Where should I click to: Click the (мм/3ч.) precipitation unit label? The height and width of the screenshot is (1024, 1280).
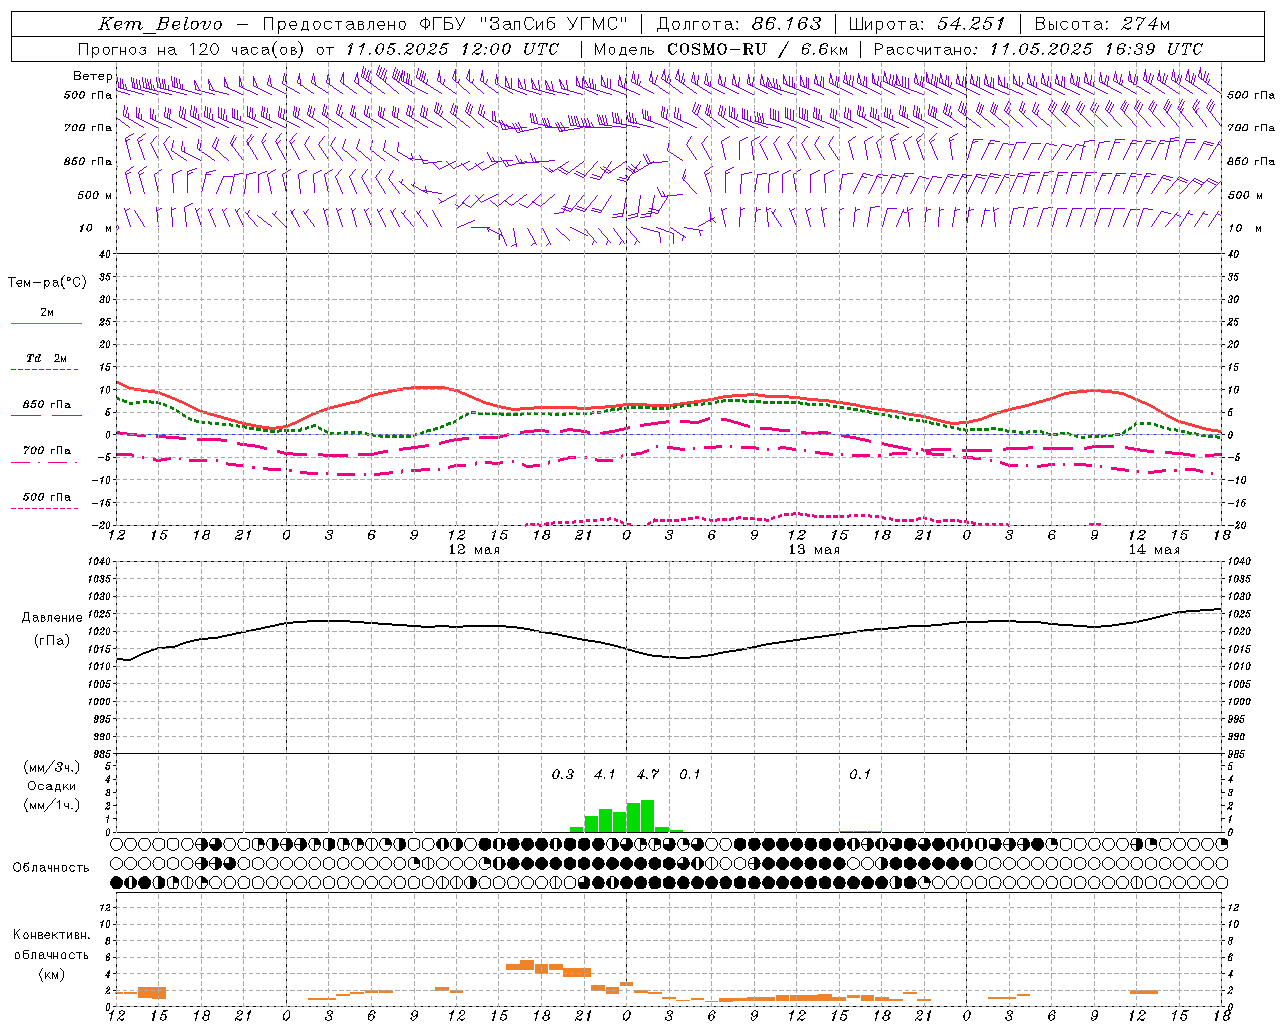coord(51,767)
